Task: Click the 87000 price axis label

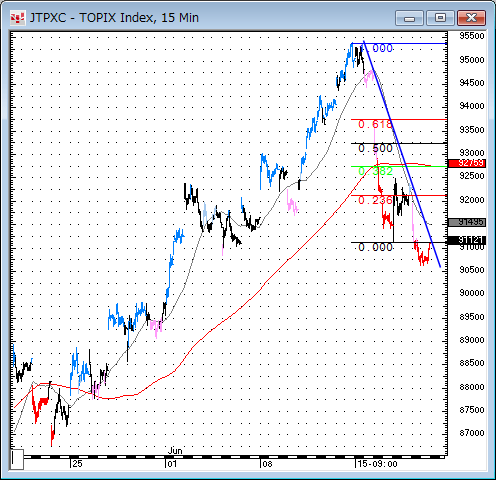Action: tap(472, 433)
